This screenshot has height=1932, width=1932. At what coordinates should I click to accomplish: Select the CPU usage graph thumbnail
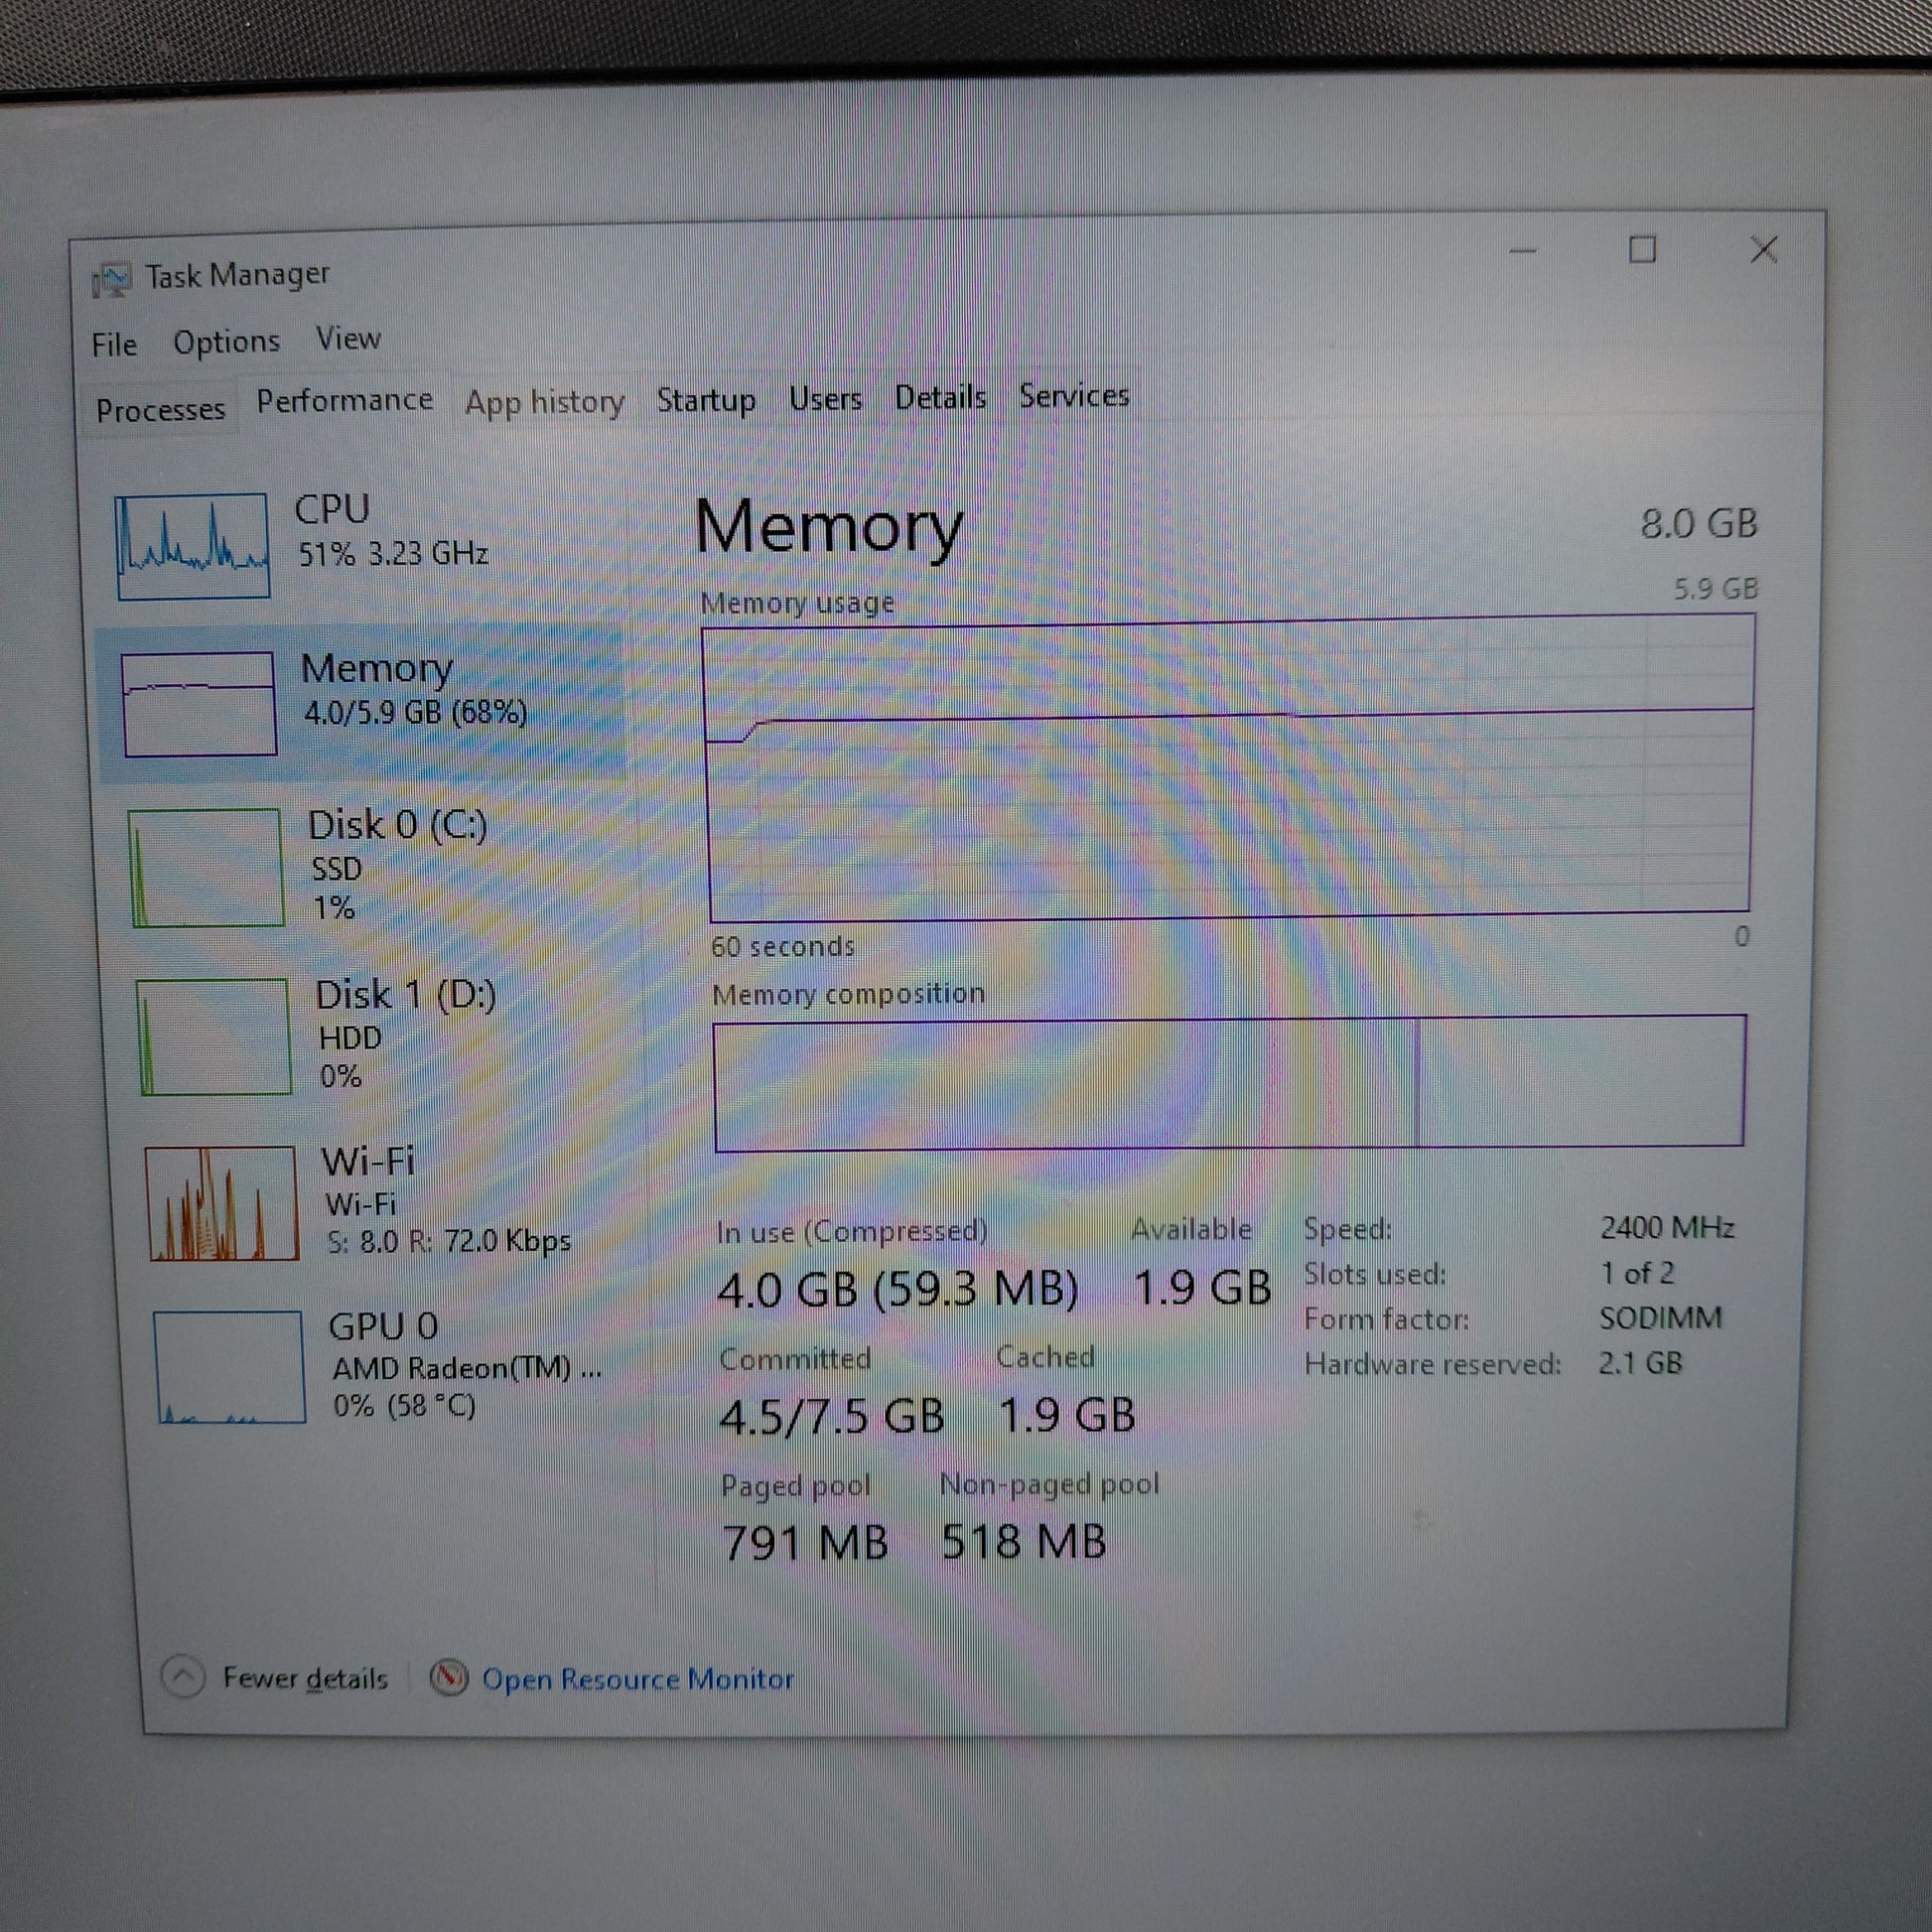(x=192, y=546)
